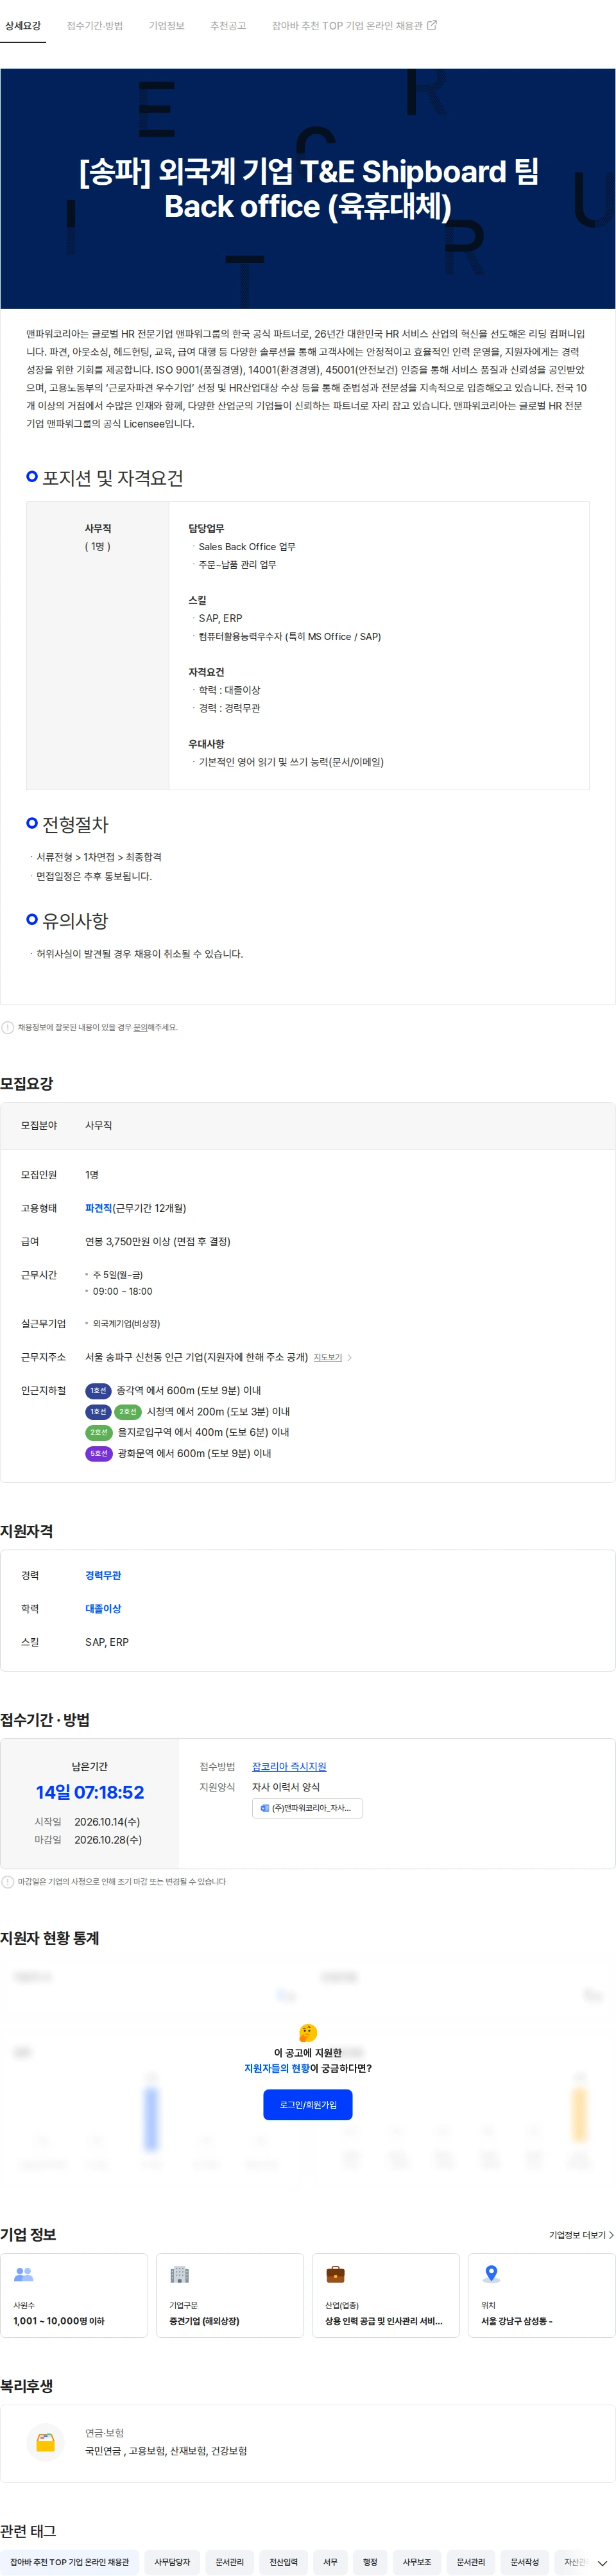This screenshot has height=2576, width=616.
Task: Click the 서울 강남구 삼성동 location text
Action: tap(517, 2321)
